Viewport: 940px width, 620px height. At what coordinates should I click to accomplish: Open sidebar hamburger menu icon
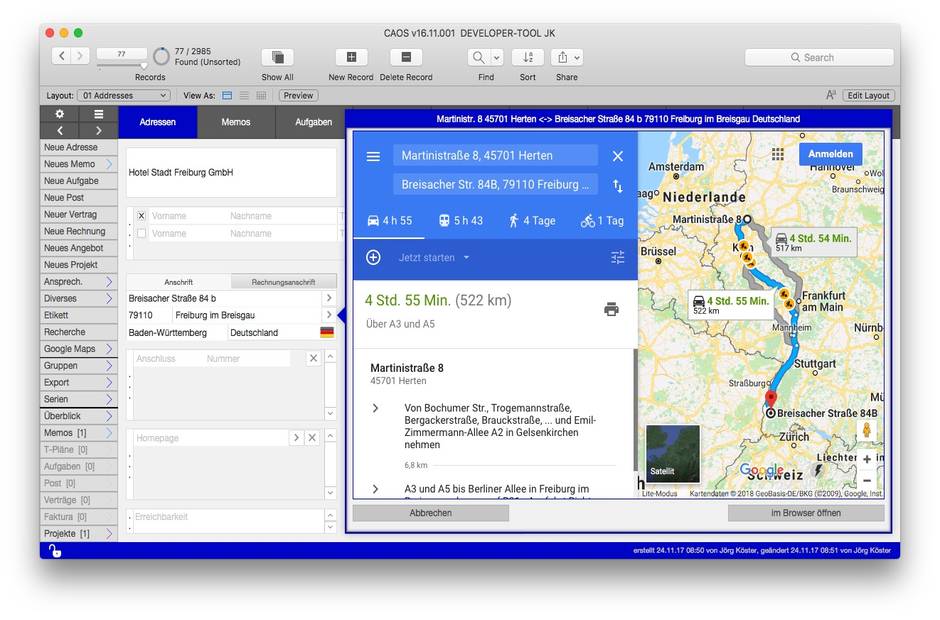pos(99,114)
